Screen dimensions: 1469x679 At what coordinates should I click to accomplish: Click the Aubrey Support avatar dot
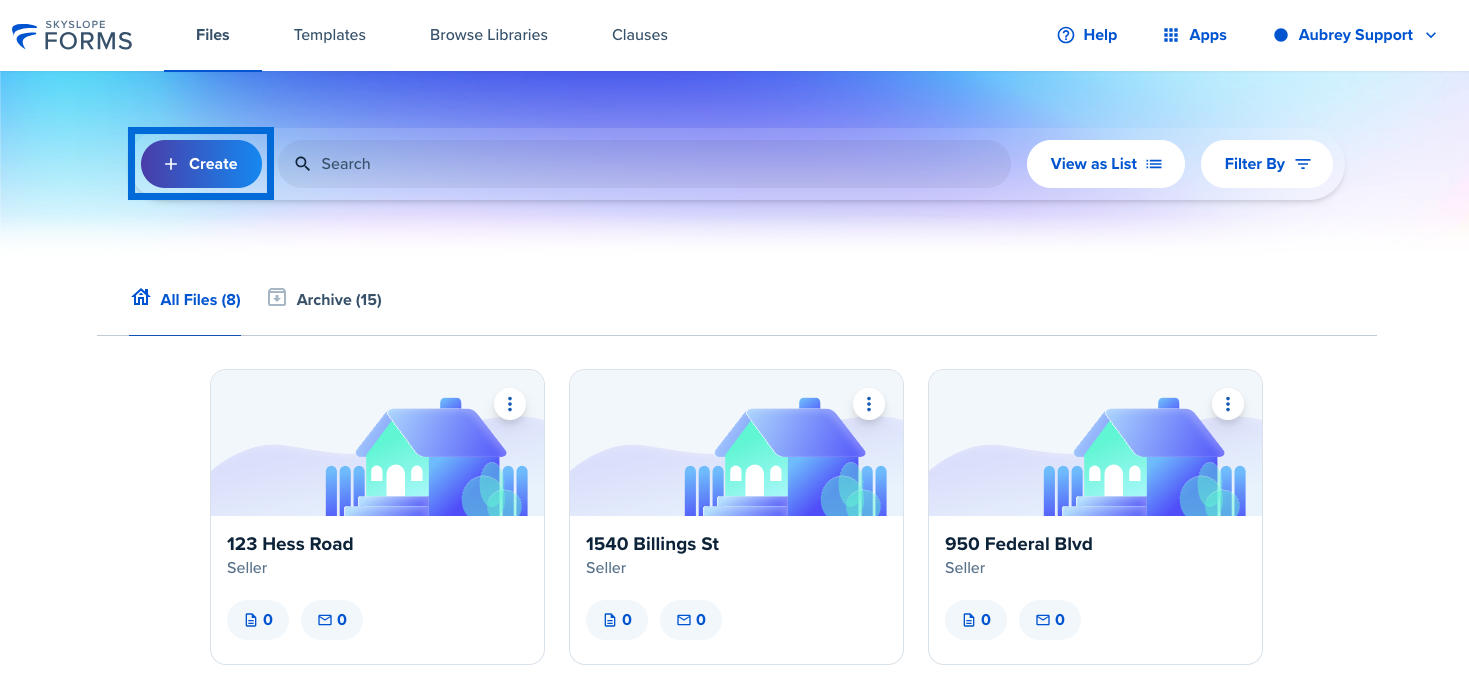pos(1281,35)
